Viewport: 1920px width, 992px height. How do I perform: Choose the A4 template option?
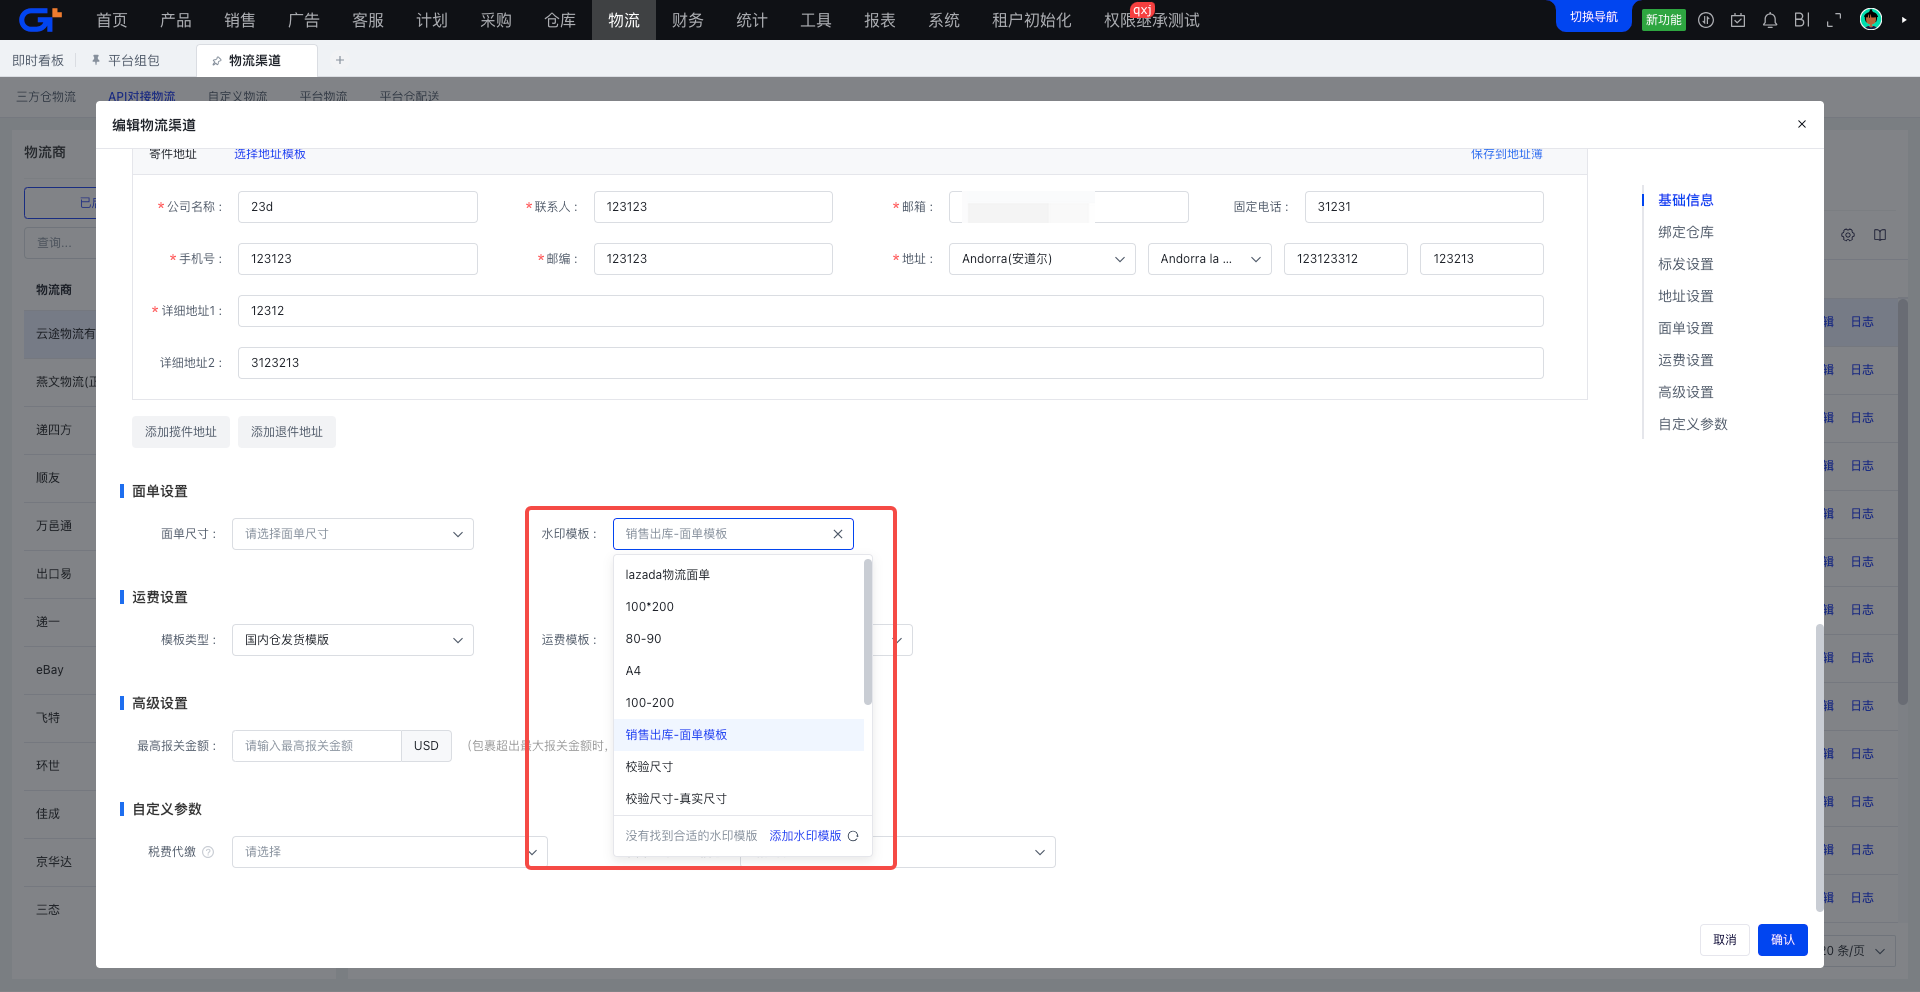coord(738,671)
